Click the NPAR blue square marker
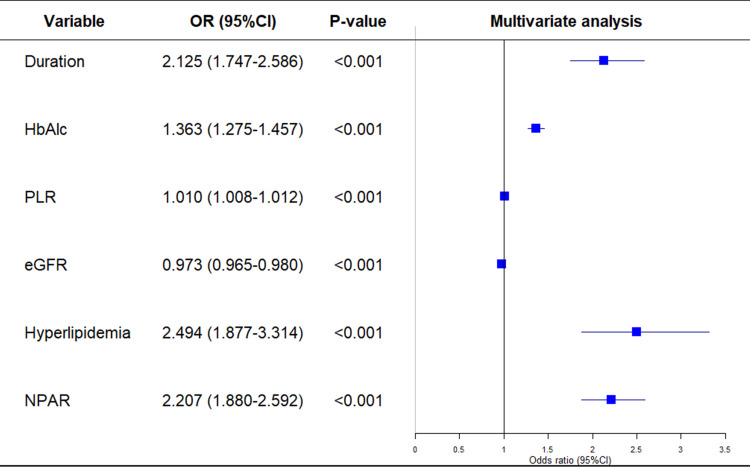 coord(611,399)
